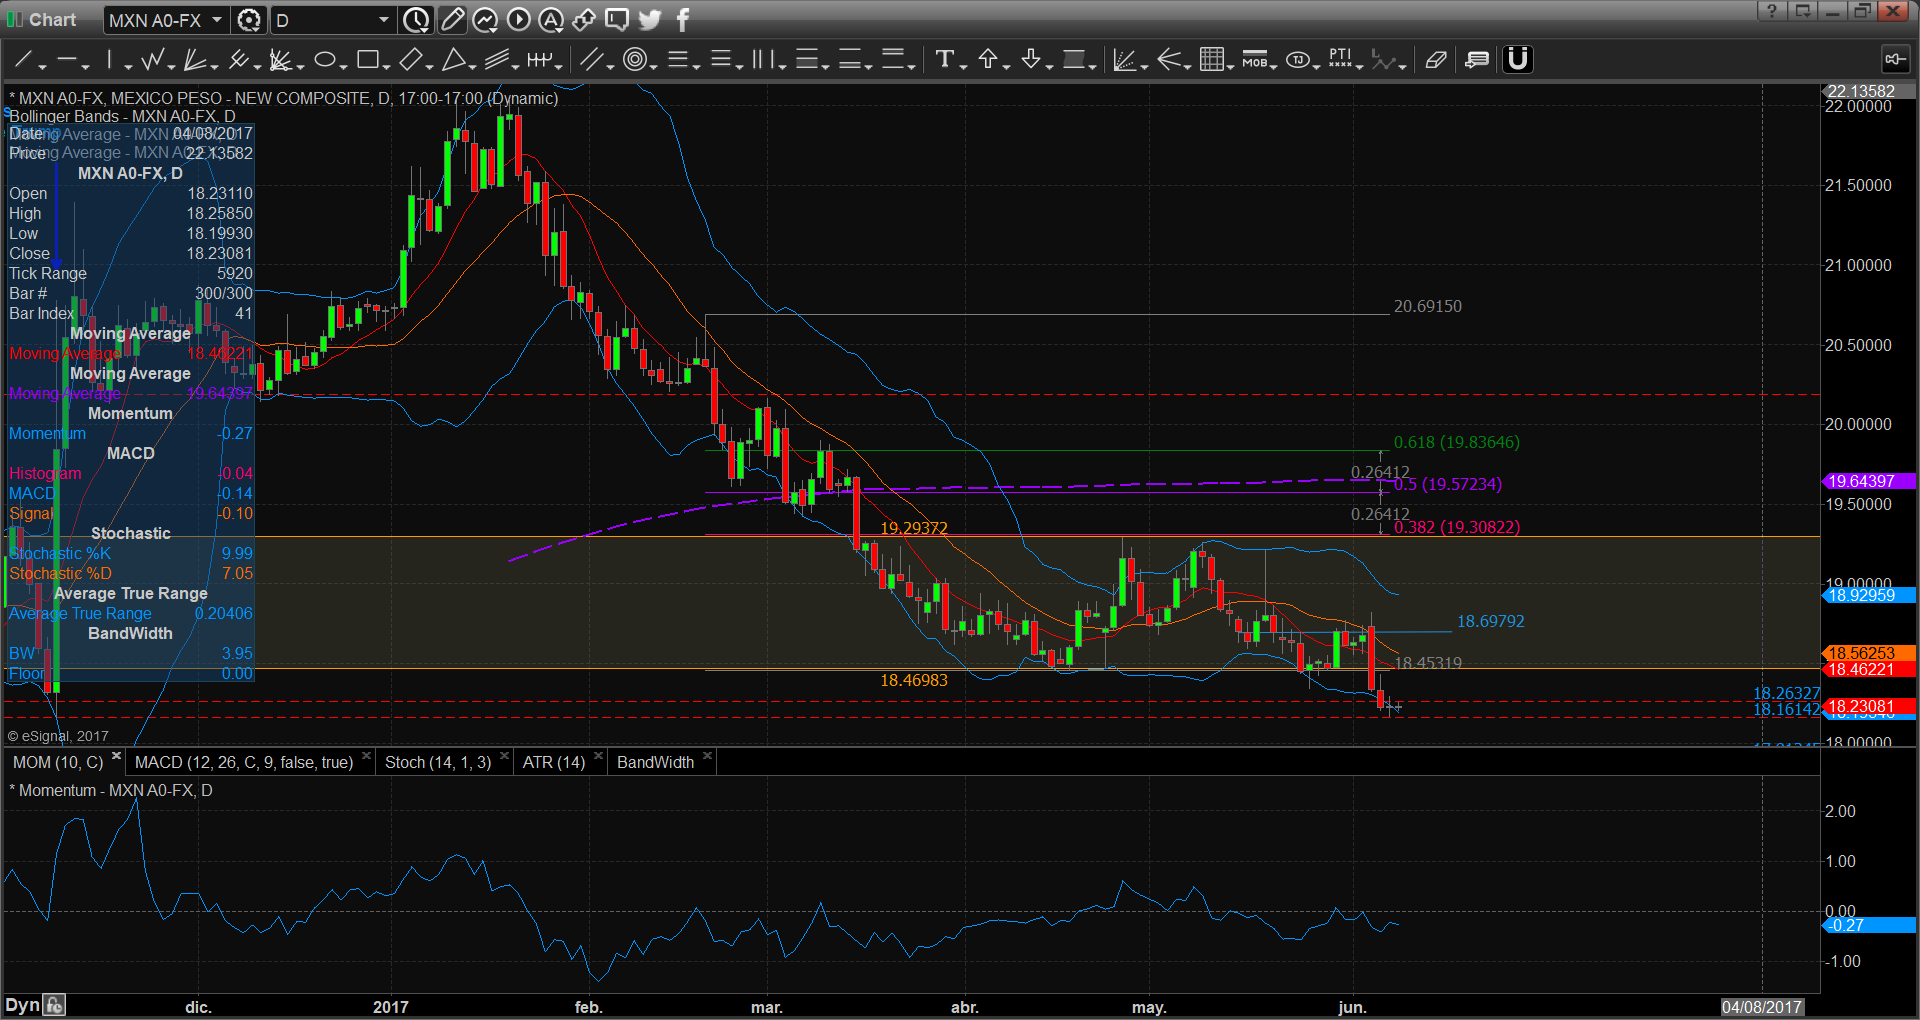Open the help question mark button

click(x=1772, y=11)
